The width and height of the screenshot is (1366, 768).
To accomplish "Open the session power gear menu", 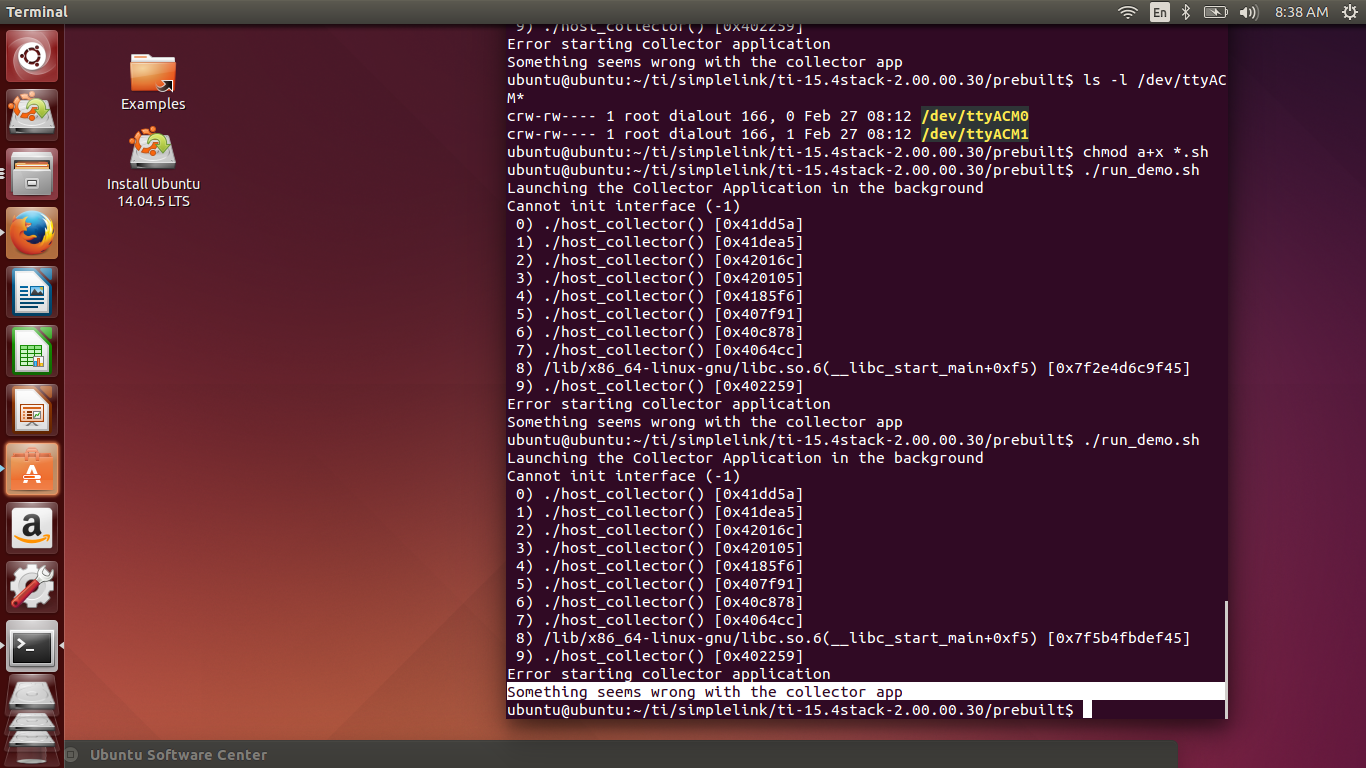I will (1348, 12).
